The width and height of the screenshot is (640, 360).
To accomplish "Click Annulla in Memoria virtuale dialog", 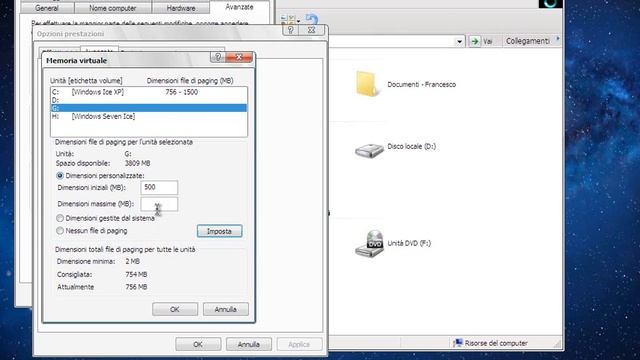I will point(226,309).
